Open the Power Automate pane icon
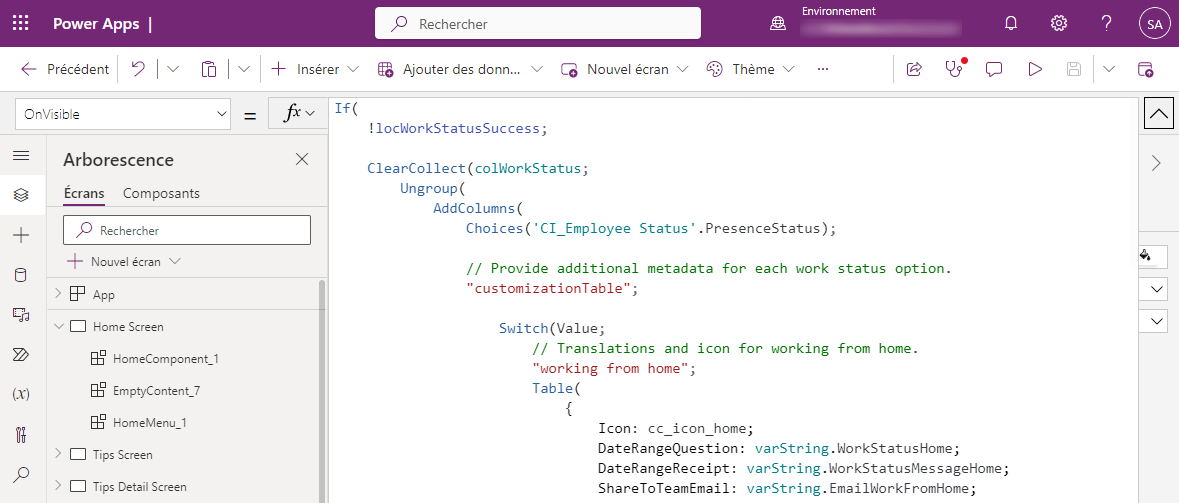The height and width of the screenshot is (503, 1179). 21,355
